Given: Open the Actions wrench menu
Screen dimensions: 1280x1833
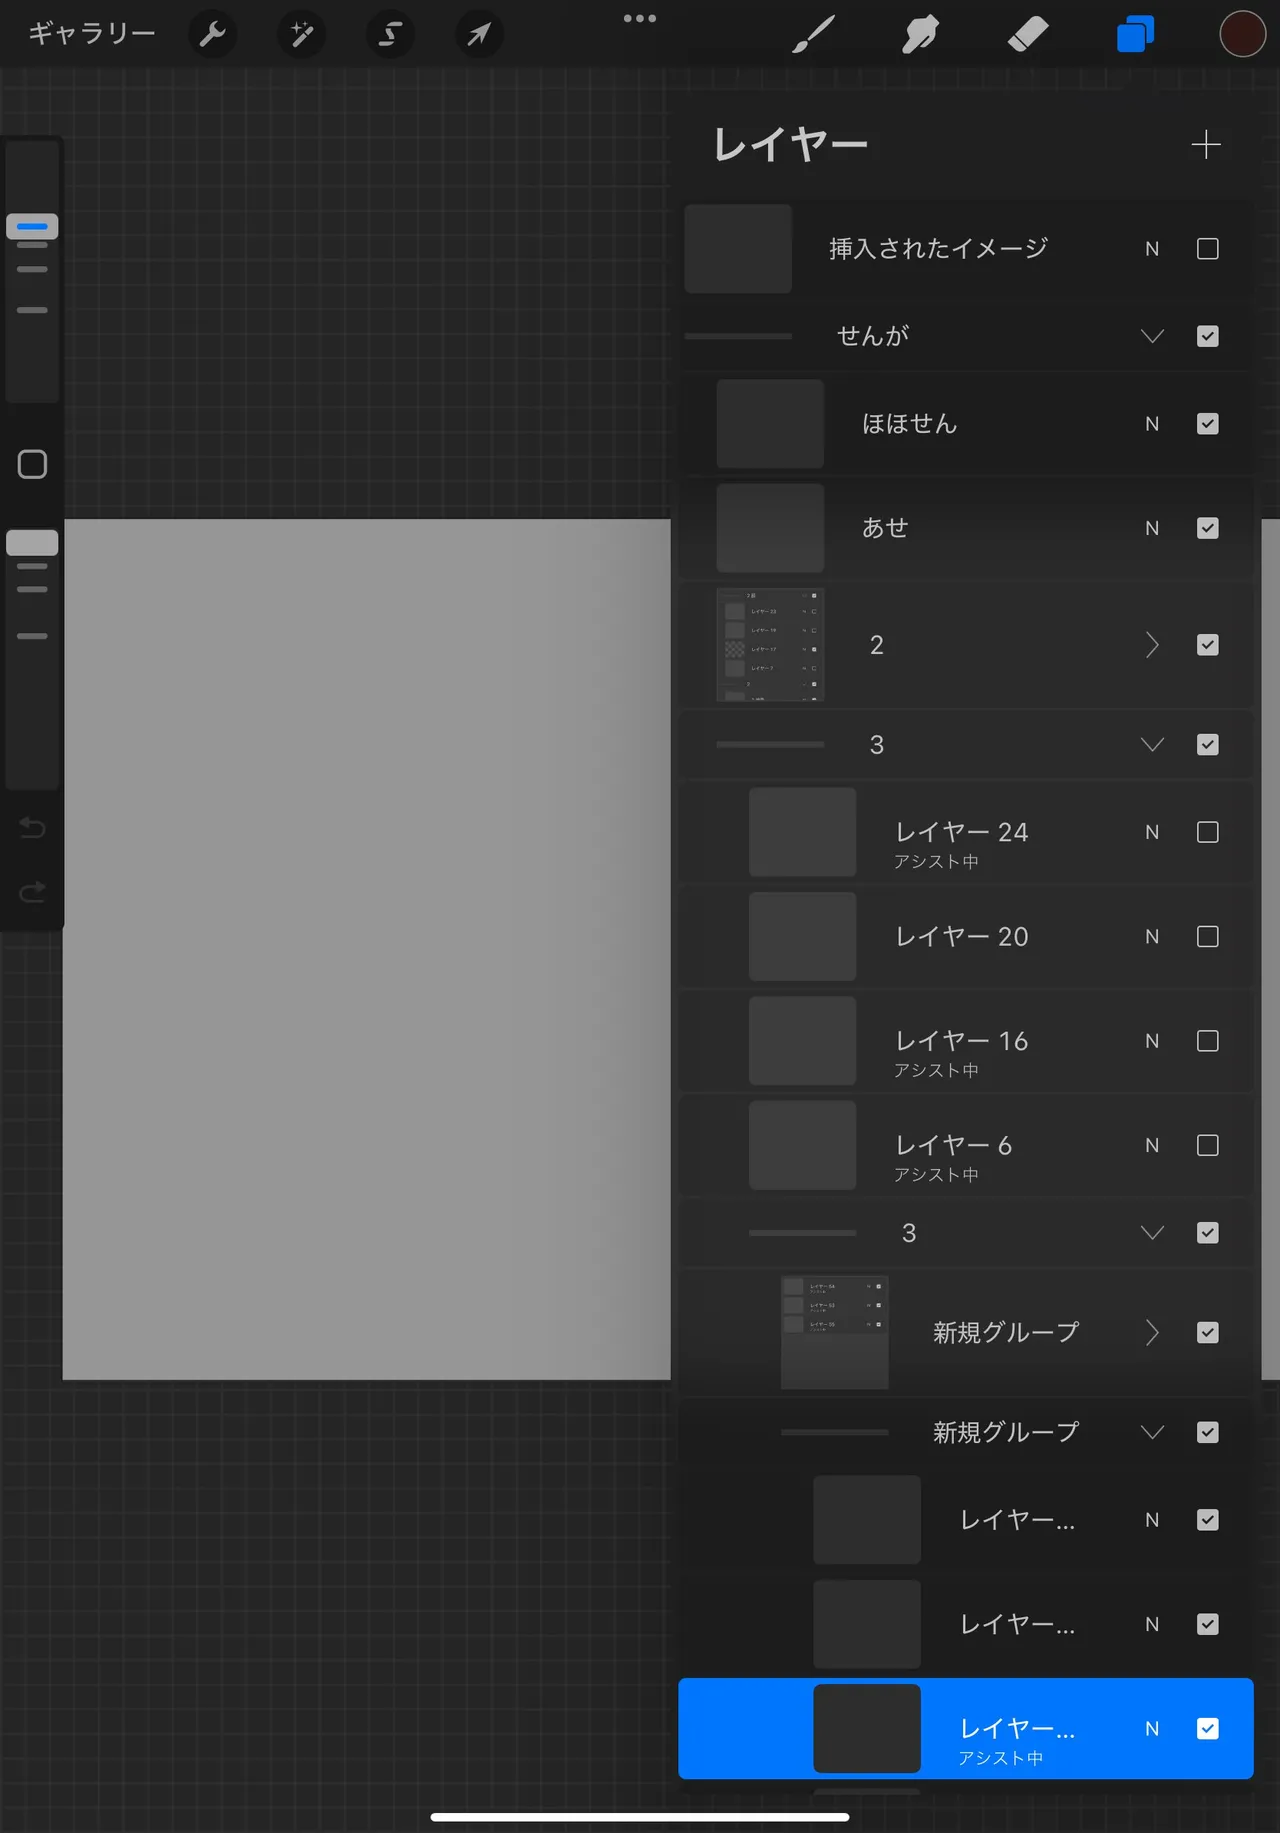Looking at the screenshot, I should [x=213, y=35].
